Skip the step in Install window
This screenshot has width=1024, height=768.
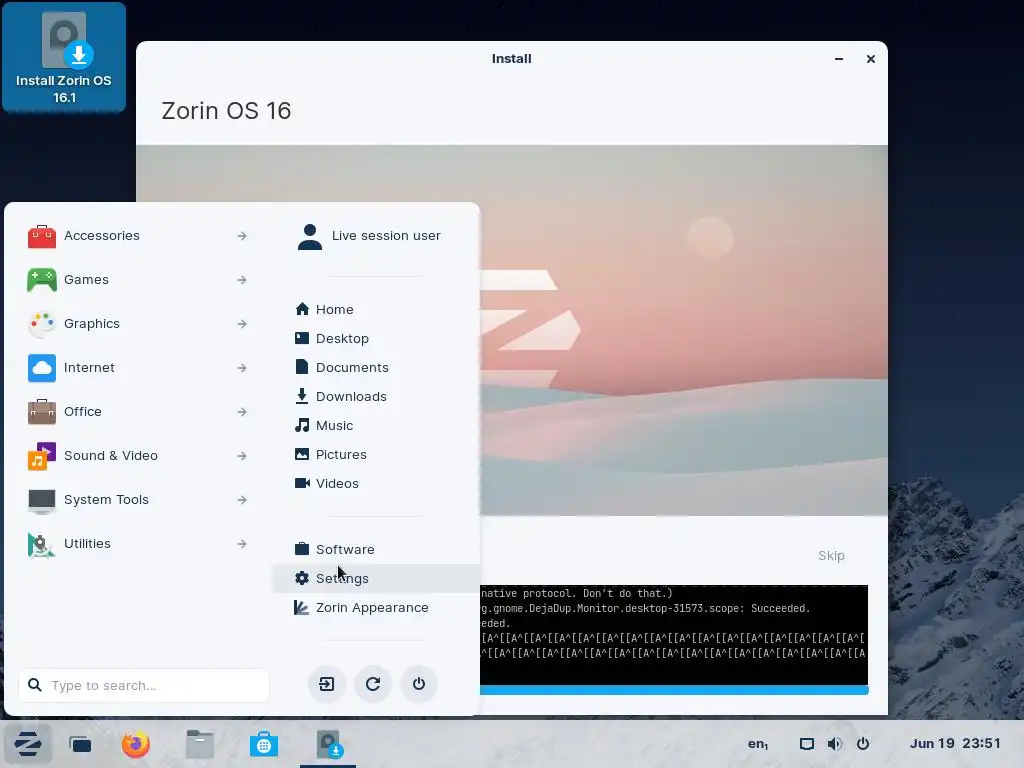pos(831,556)
